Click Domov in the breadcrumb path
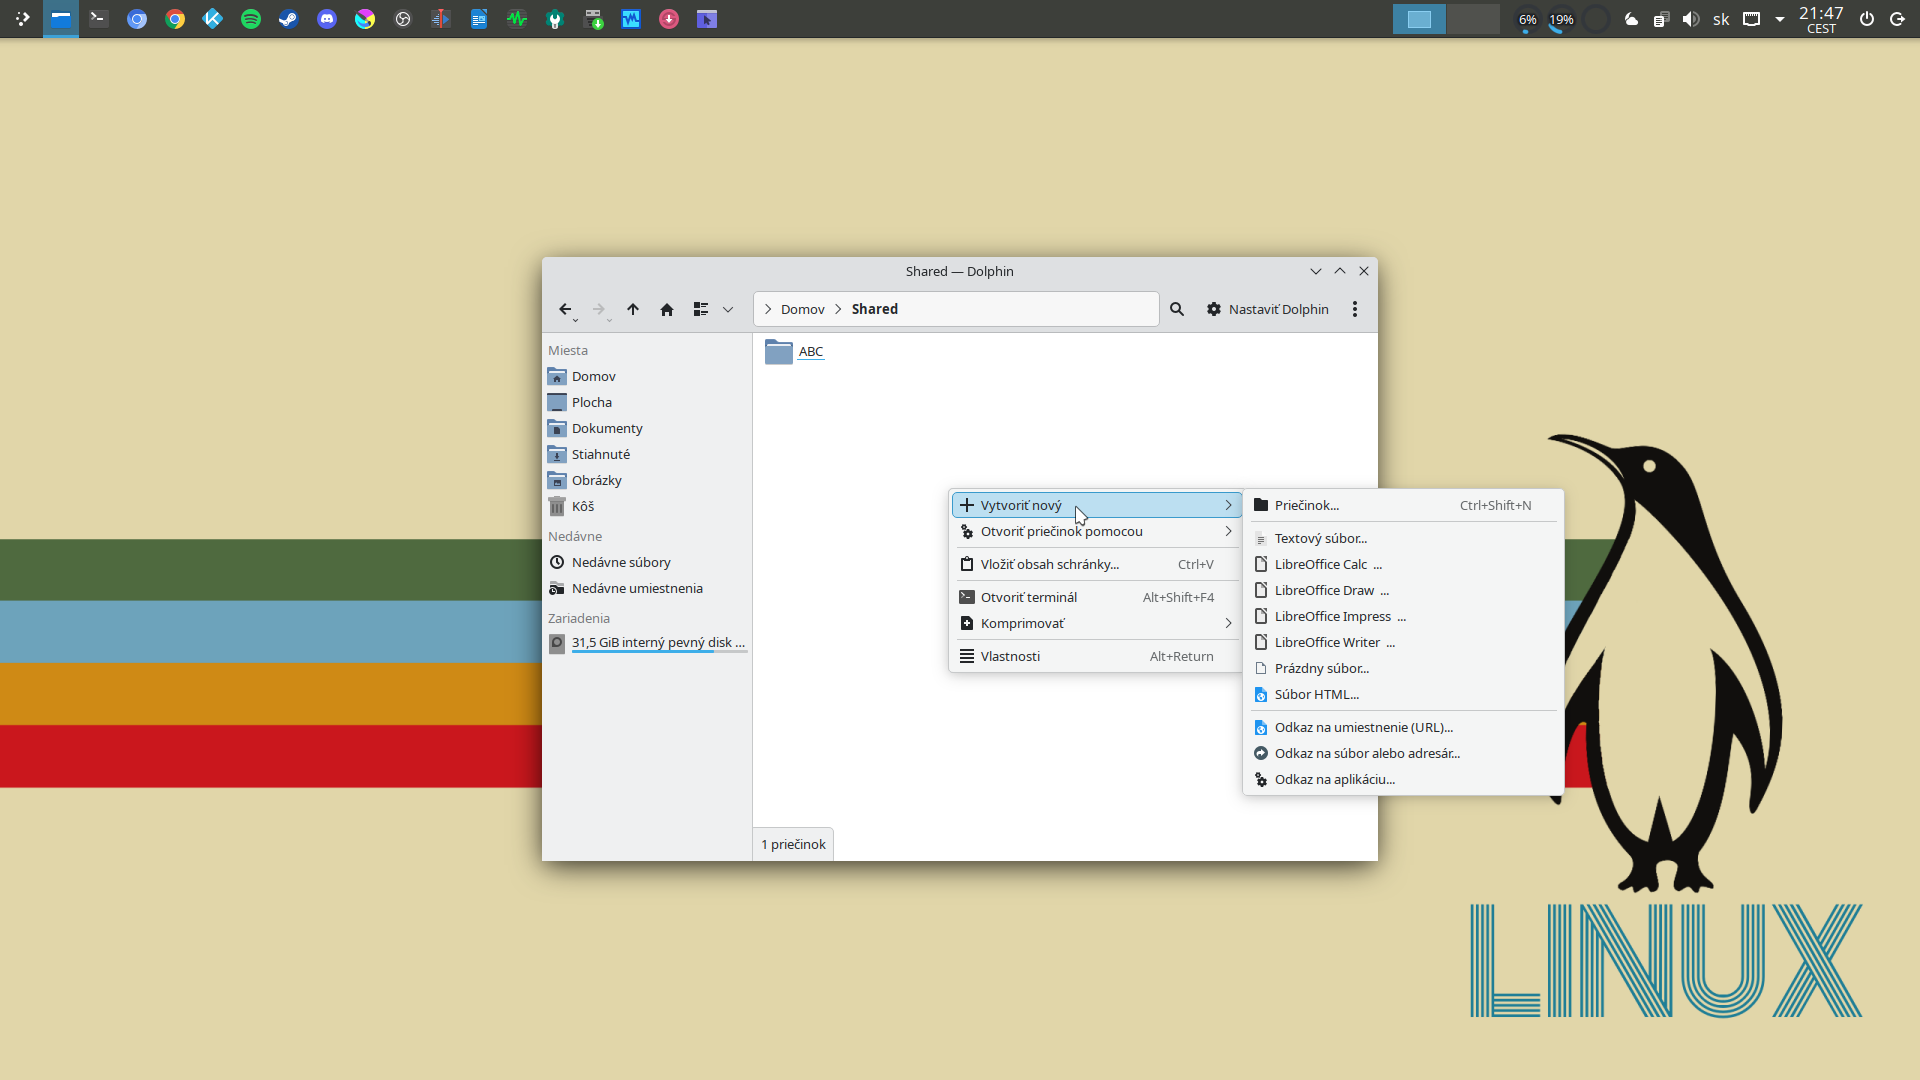This screenshot has width=1920, height=1080. tap(803, 310)
